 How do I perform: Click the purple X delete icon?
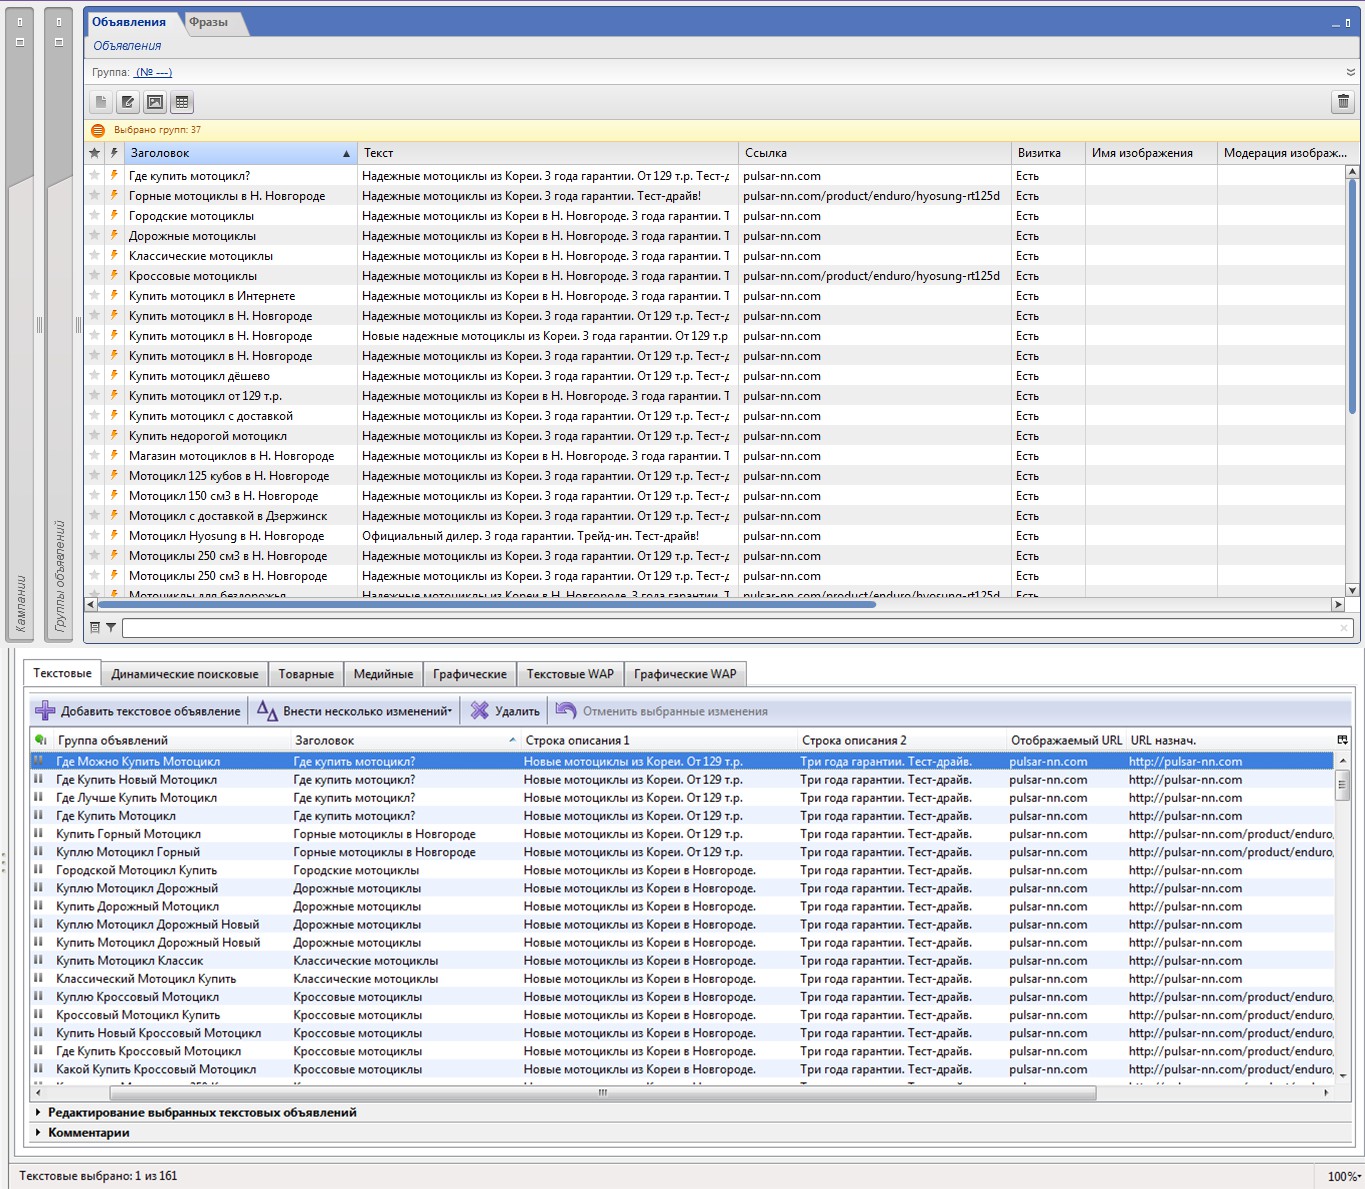pyautogui.click(x=480, y=711)
